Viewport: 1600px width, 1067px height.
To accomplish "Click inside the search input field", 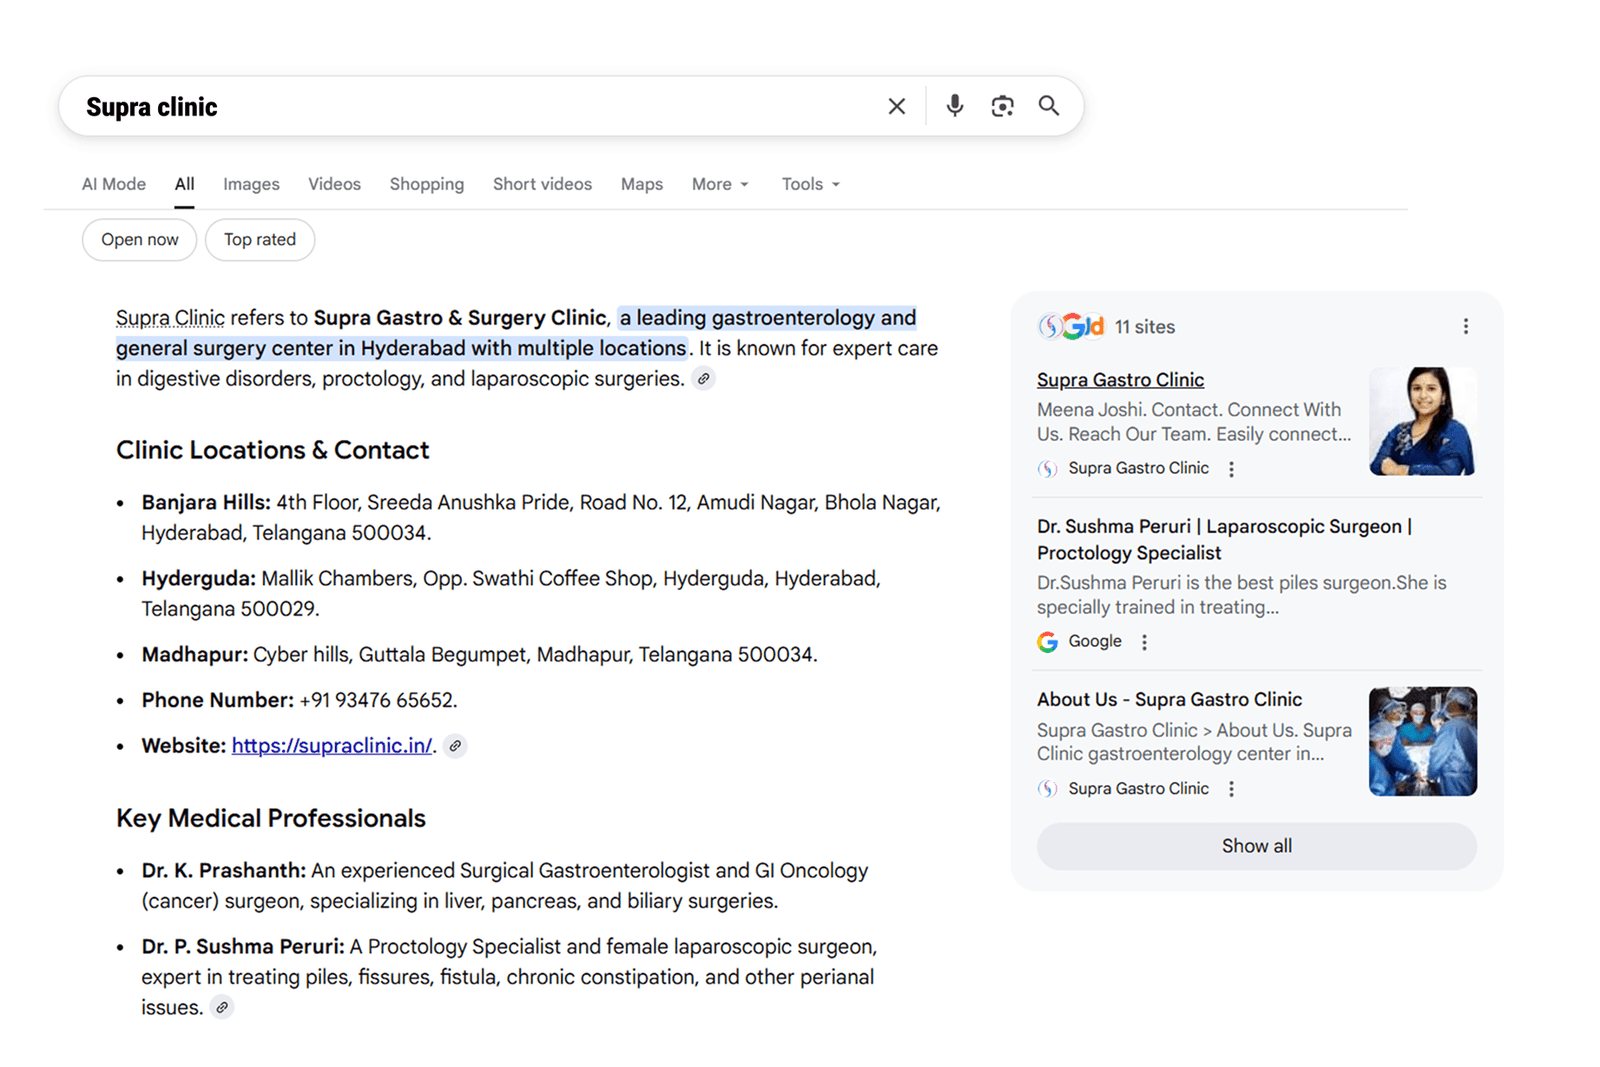I will pos(450,105).
